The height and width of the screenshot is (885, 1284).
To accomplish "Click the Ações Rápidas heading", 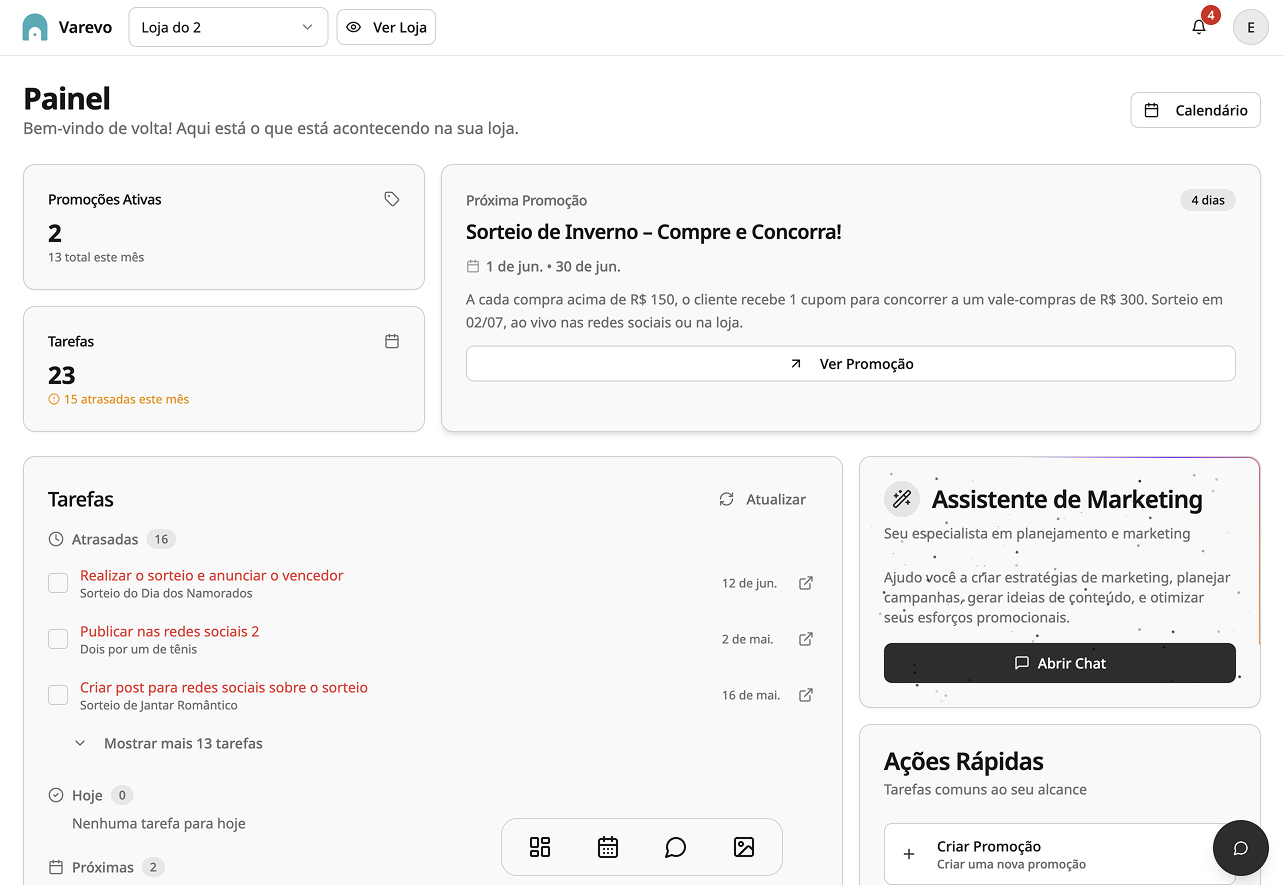I will (964, 761).
